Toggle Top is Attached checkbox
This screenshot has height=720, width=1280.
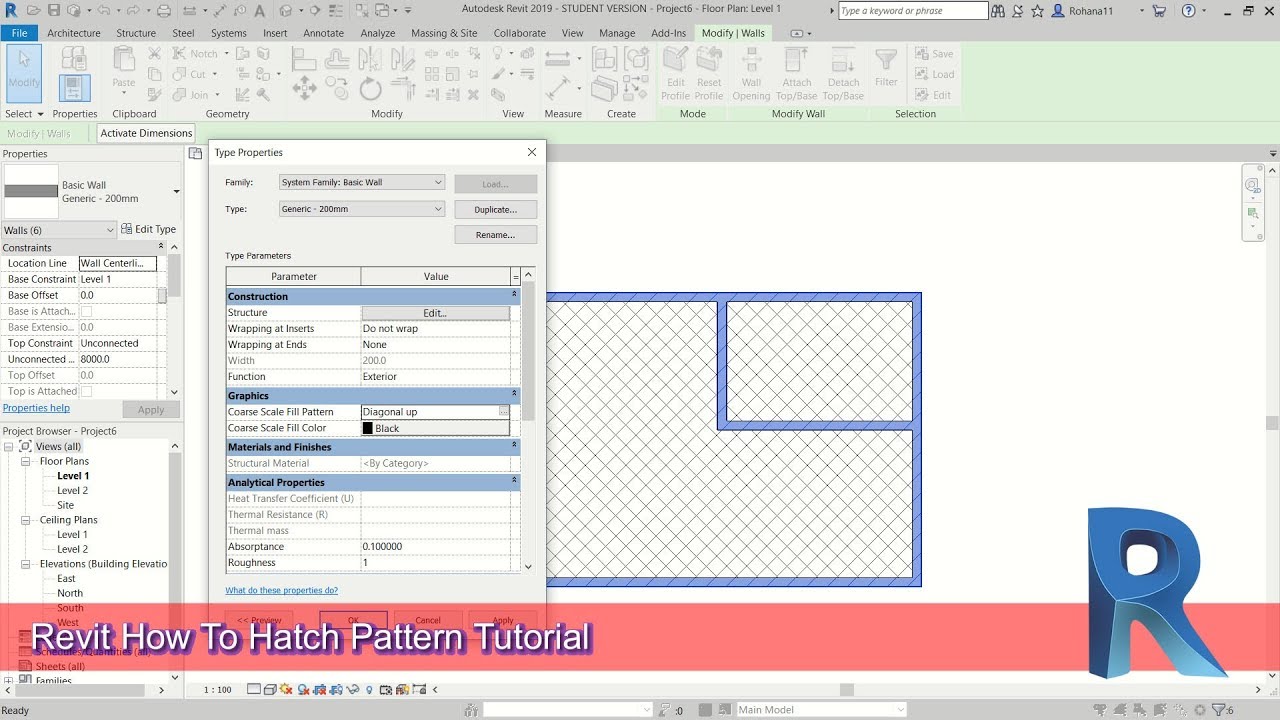pos(86,391)
